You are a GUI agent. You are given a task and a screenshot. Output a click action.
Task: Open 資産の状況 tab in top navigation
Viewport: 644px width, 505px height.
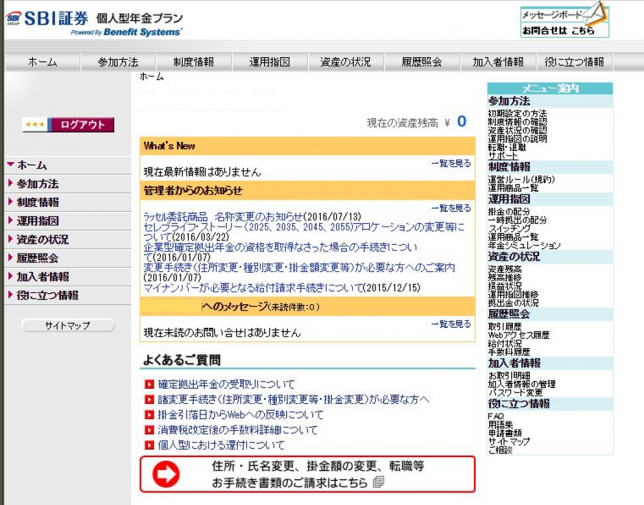tap(346, 62)
